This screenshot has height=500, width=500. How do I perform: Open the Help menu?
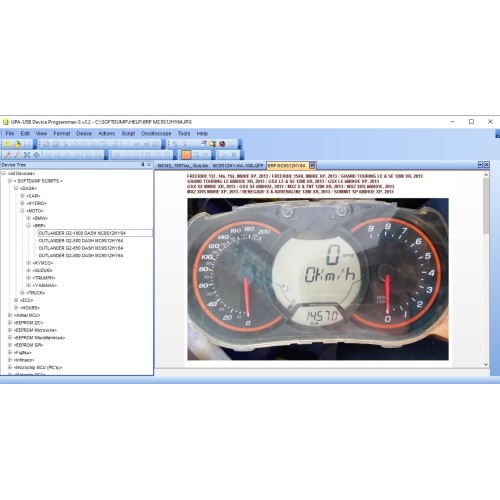click(x=202, y=133)
